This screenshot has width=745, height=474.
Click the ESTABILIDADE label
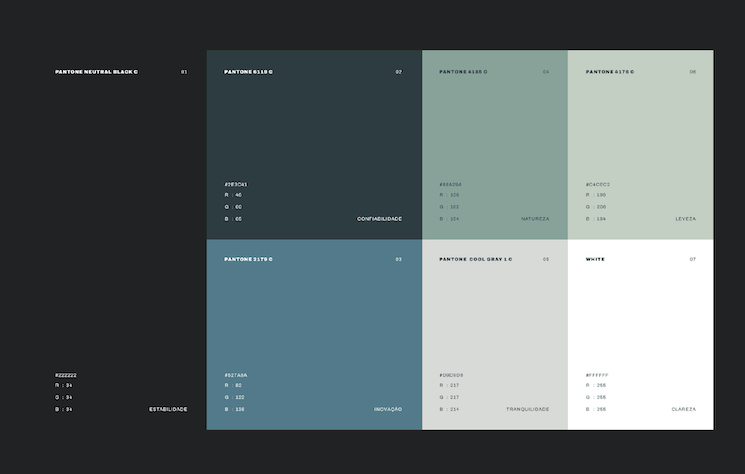coord(168,409)
